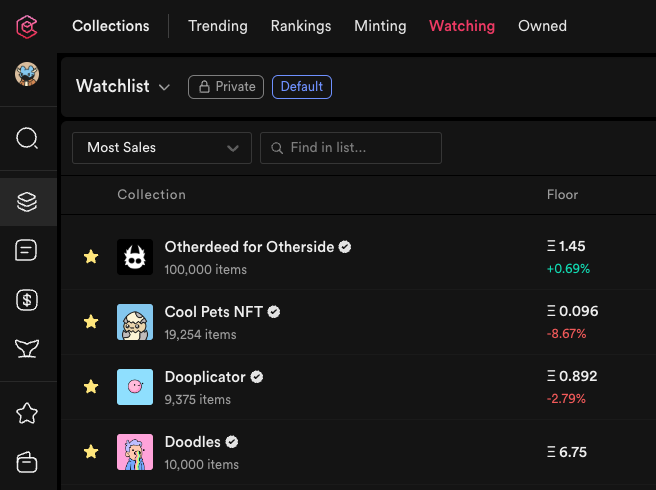The height and width of the screenshot is (490, 656).
Task: Open the Doodles collection thumbnail
Action: point(135,452)
